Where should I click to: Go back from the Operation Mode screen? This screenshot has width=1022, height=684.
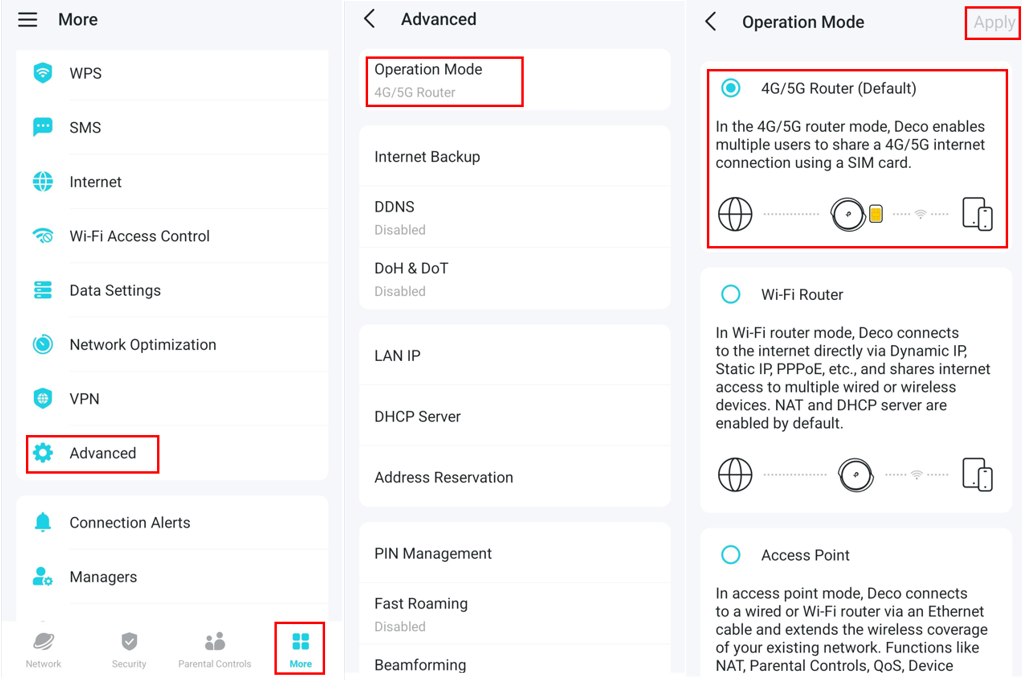point(711,22)
